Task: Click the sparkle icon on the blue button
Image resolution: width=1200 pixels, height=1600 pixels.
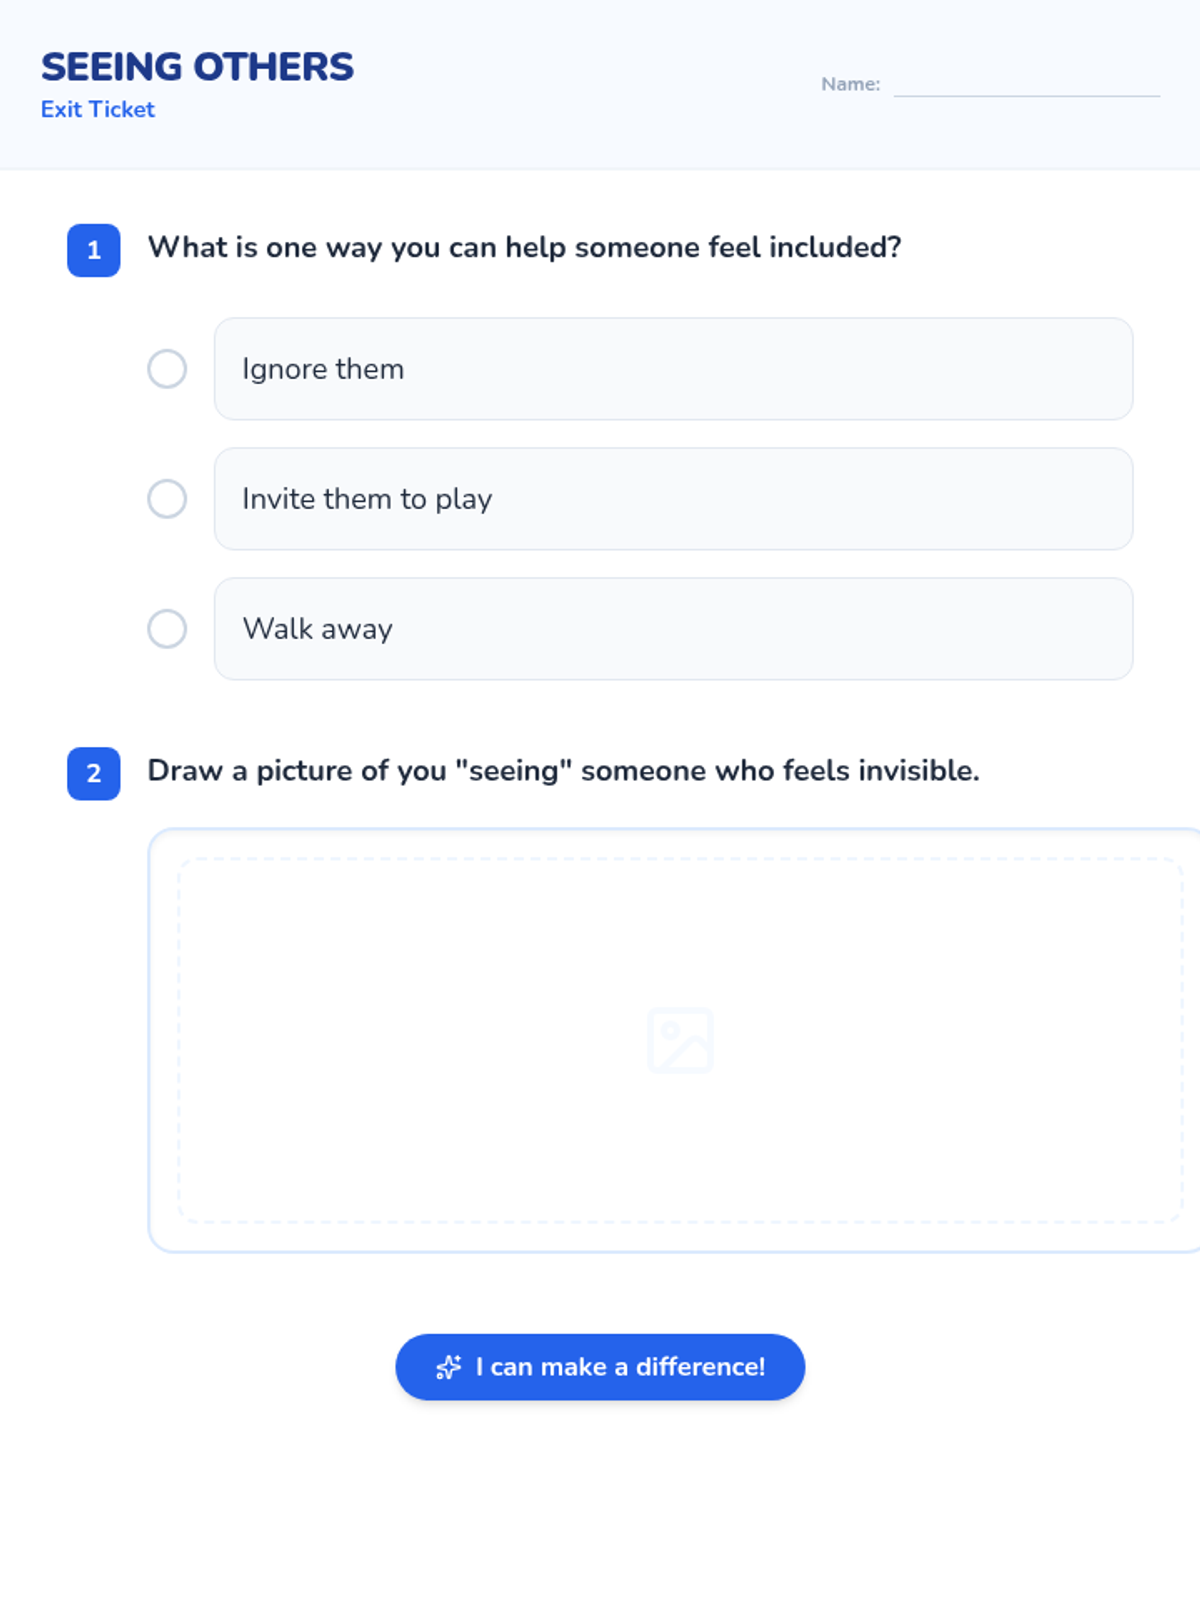Action: click(449, 1367)
